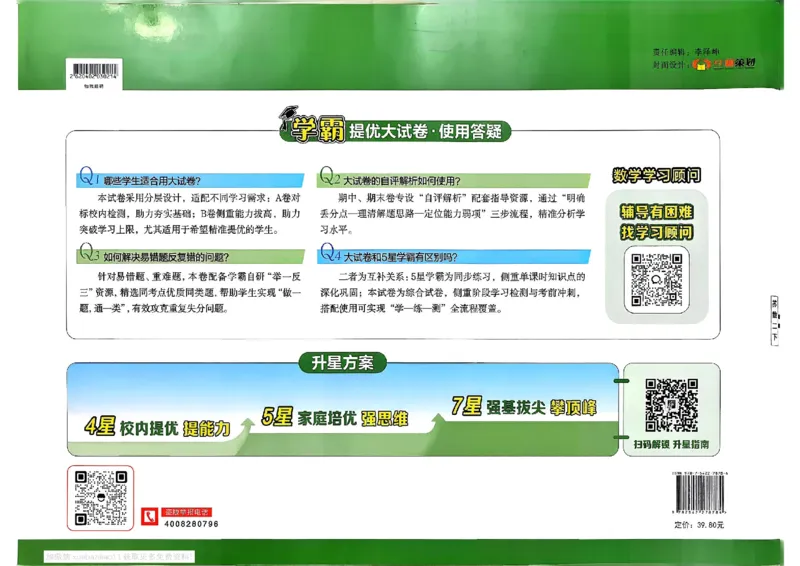The image size is (800, 566).
Task: Click the 责任编辑 credit line
Action: click(x=686, y=52)
